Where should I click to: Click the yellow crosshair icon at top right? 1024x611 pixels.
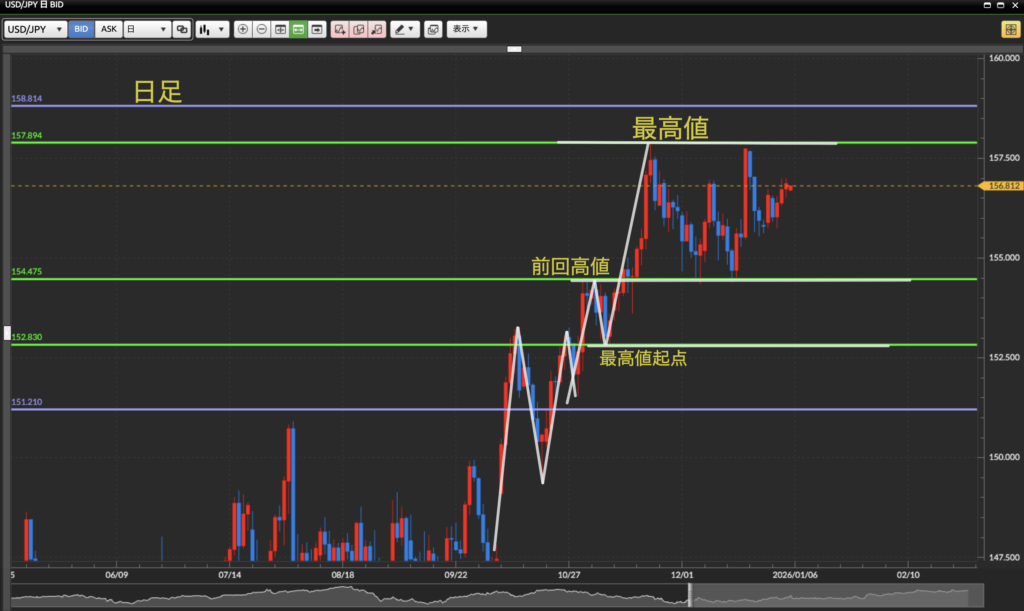pyautogui.click(x=1009, y=30)
